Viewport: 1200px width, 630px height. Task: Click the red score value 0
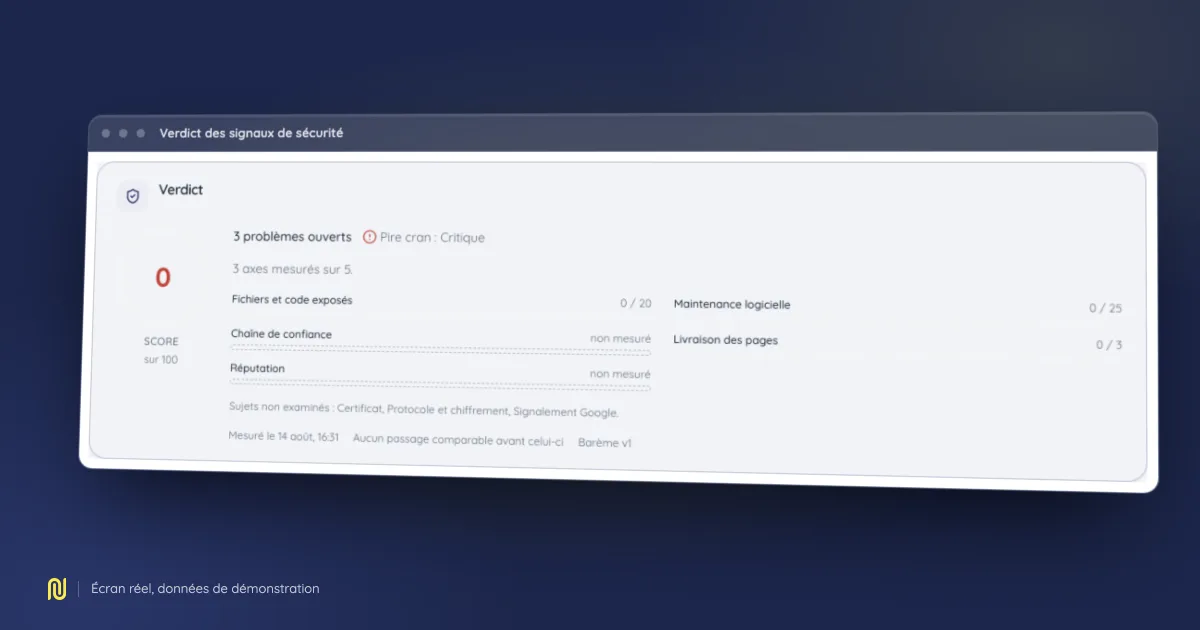coord(163,278)
